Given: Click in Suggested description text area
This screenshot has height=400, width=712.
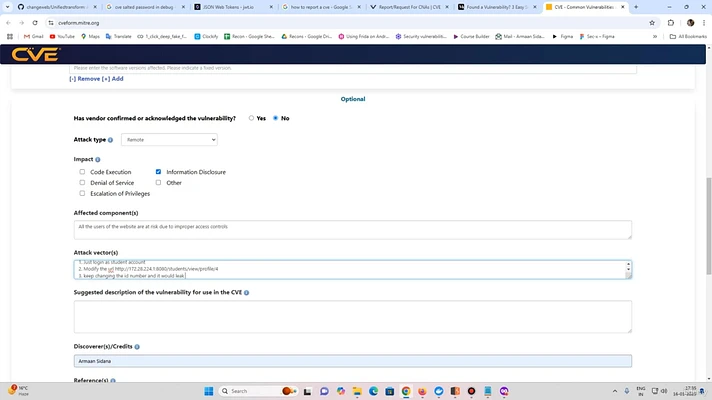Looking at the screenshot, I should coord(352,316).
